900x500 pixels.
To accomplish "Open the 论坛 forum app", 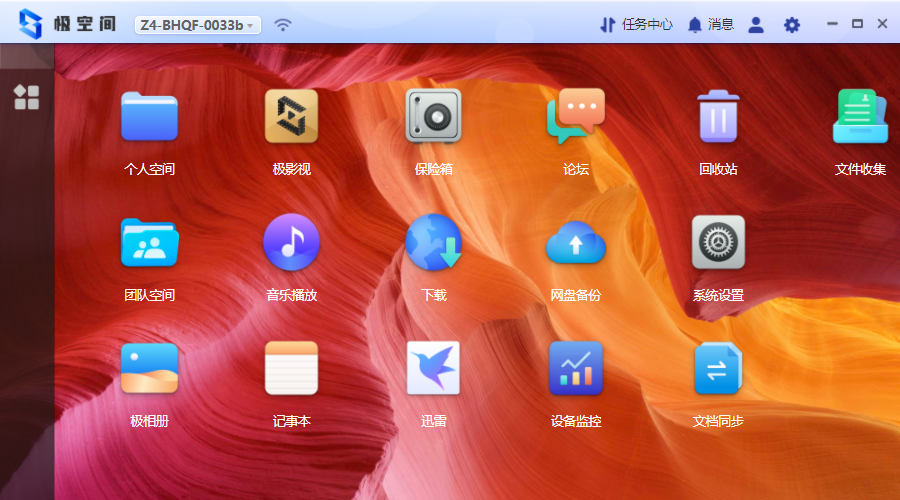I will pyautogui.click(x=576, y=117).
